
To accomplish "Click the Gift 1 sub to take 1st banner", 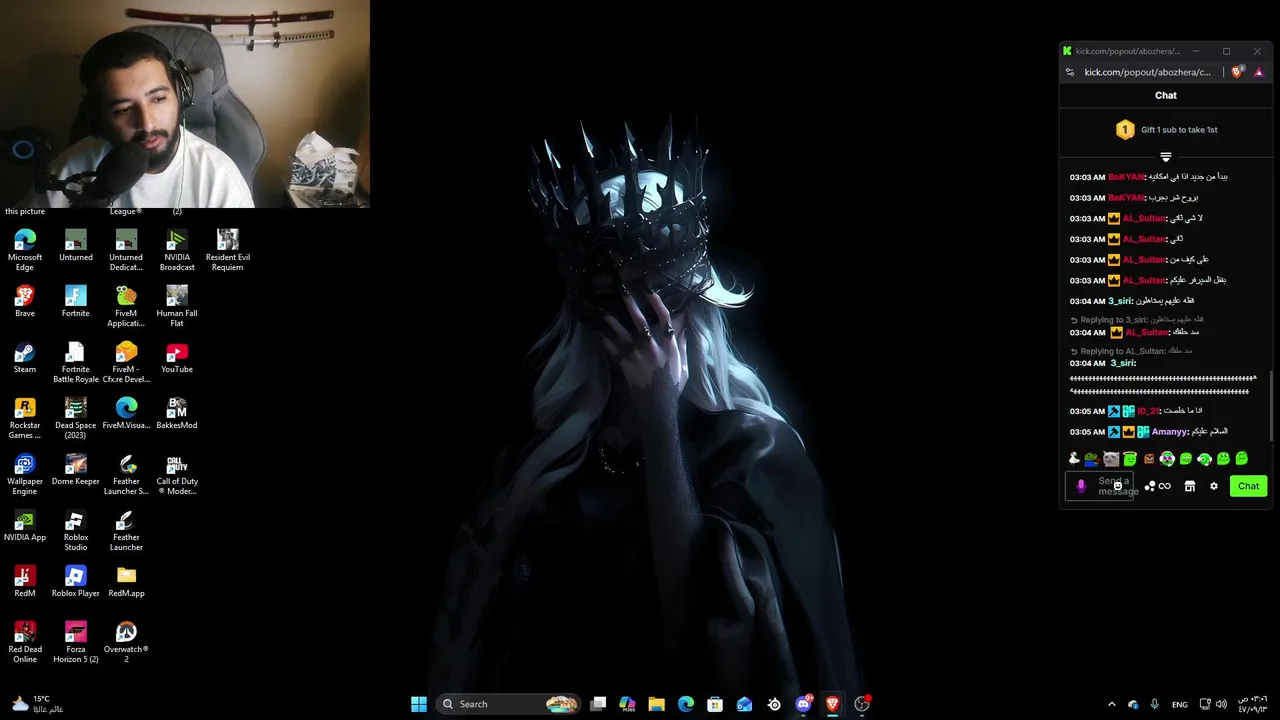I will pyautogui.click(x=1166, y=130).
